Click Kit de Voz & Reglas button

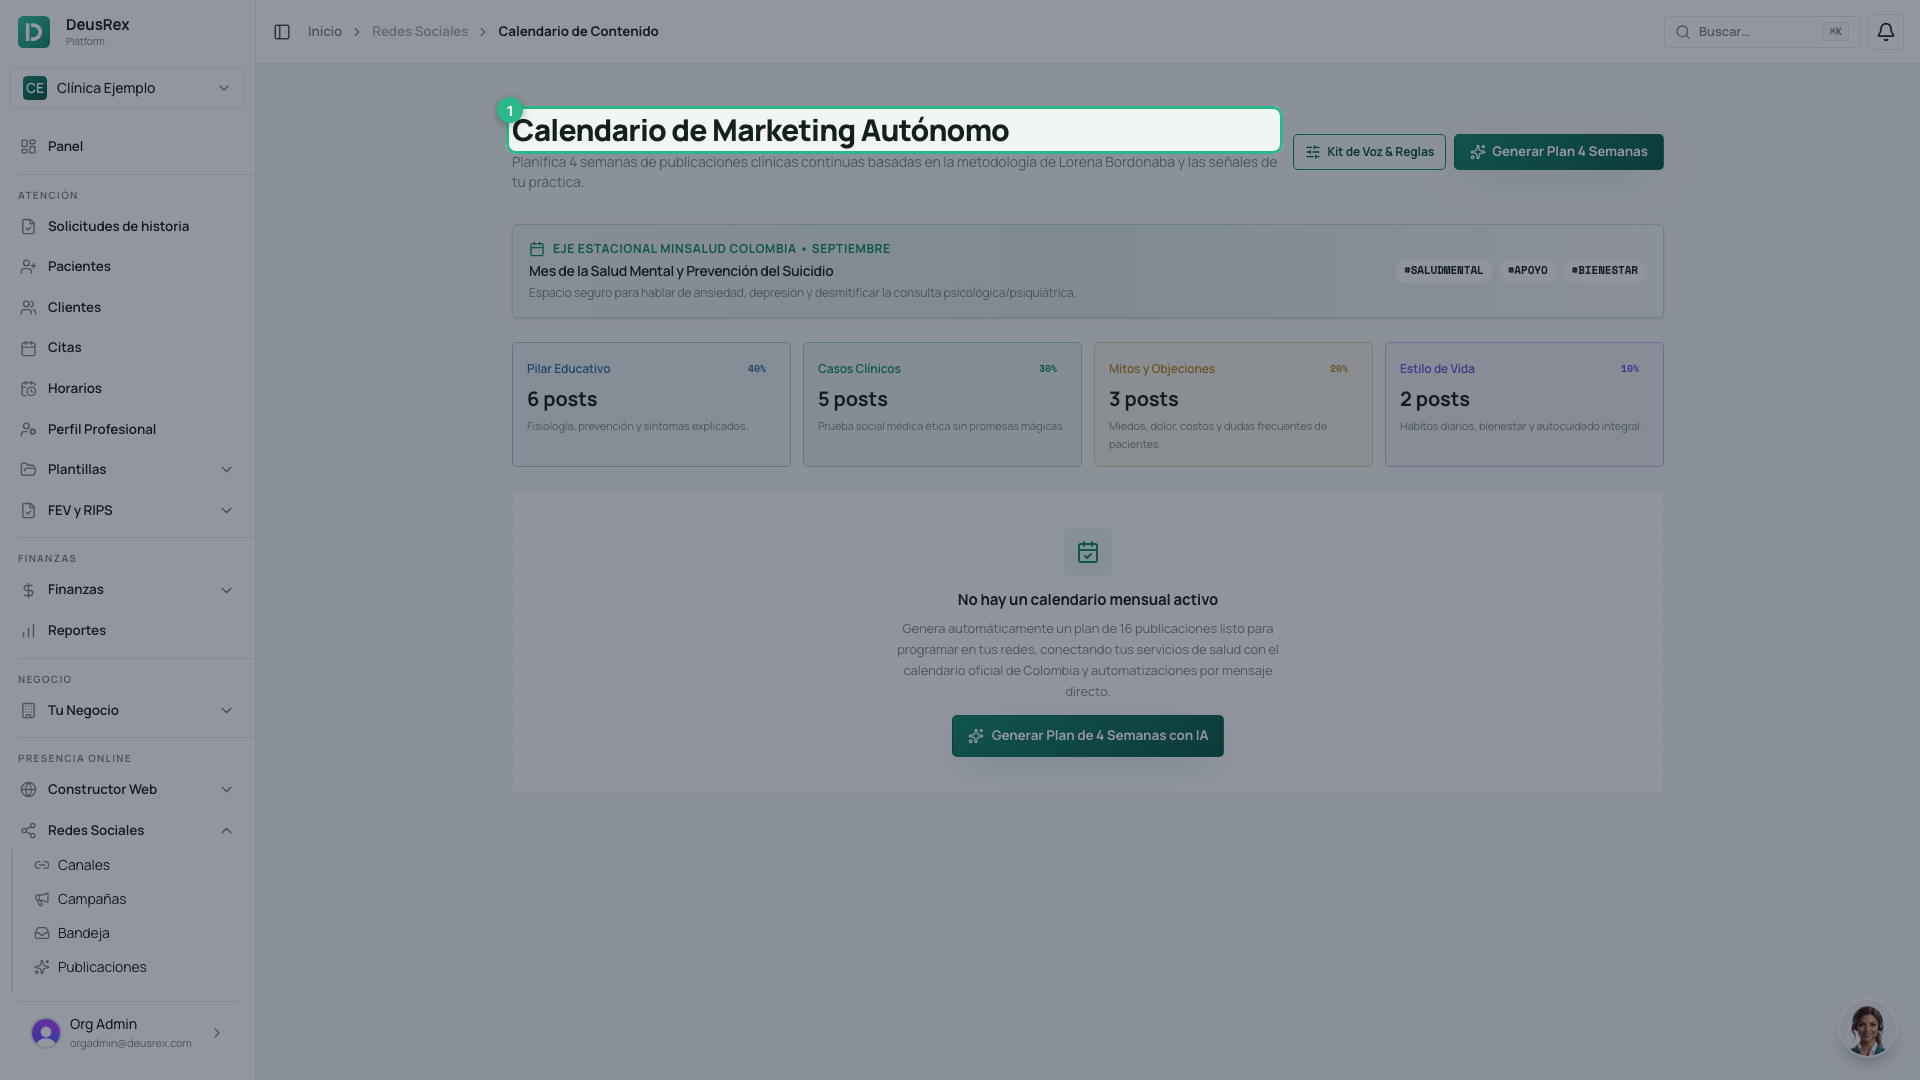click(1369, 152)
